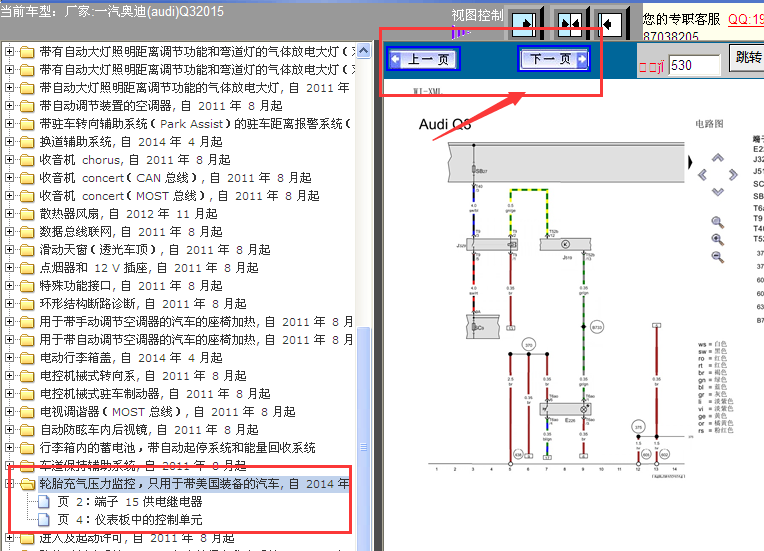Expand 带自动调节装置的空调器 node

9,105
